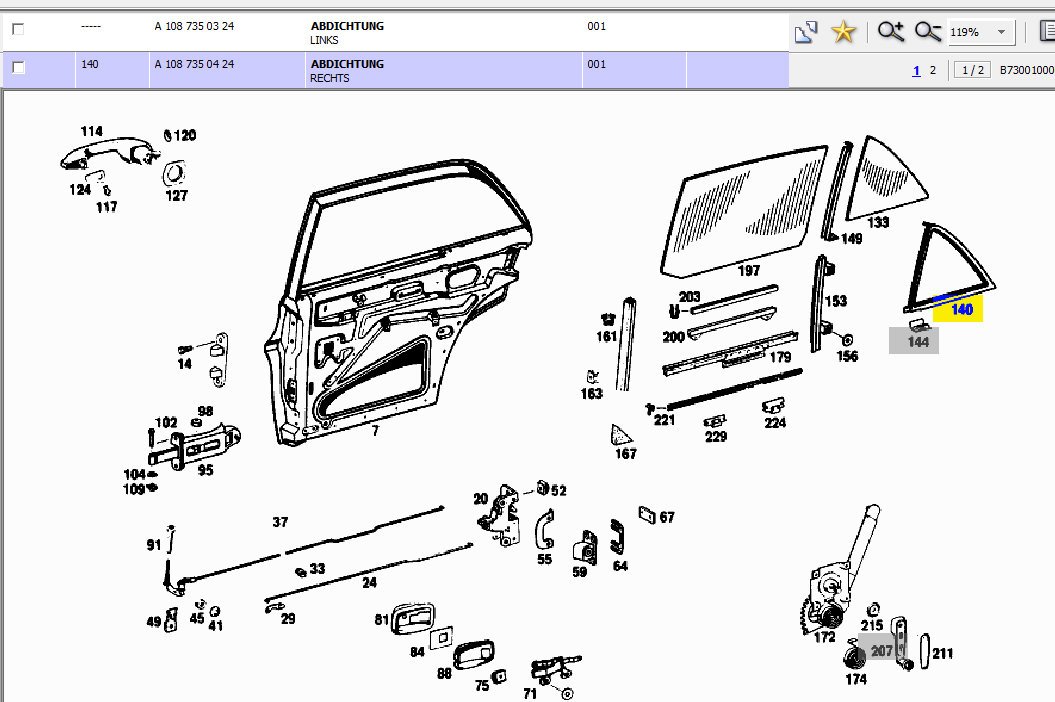The height and width of the screenshot is (702, 1055).
Task: Select callout 211 crank cover
Action: click(x=943, y=653)
